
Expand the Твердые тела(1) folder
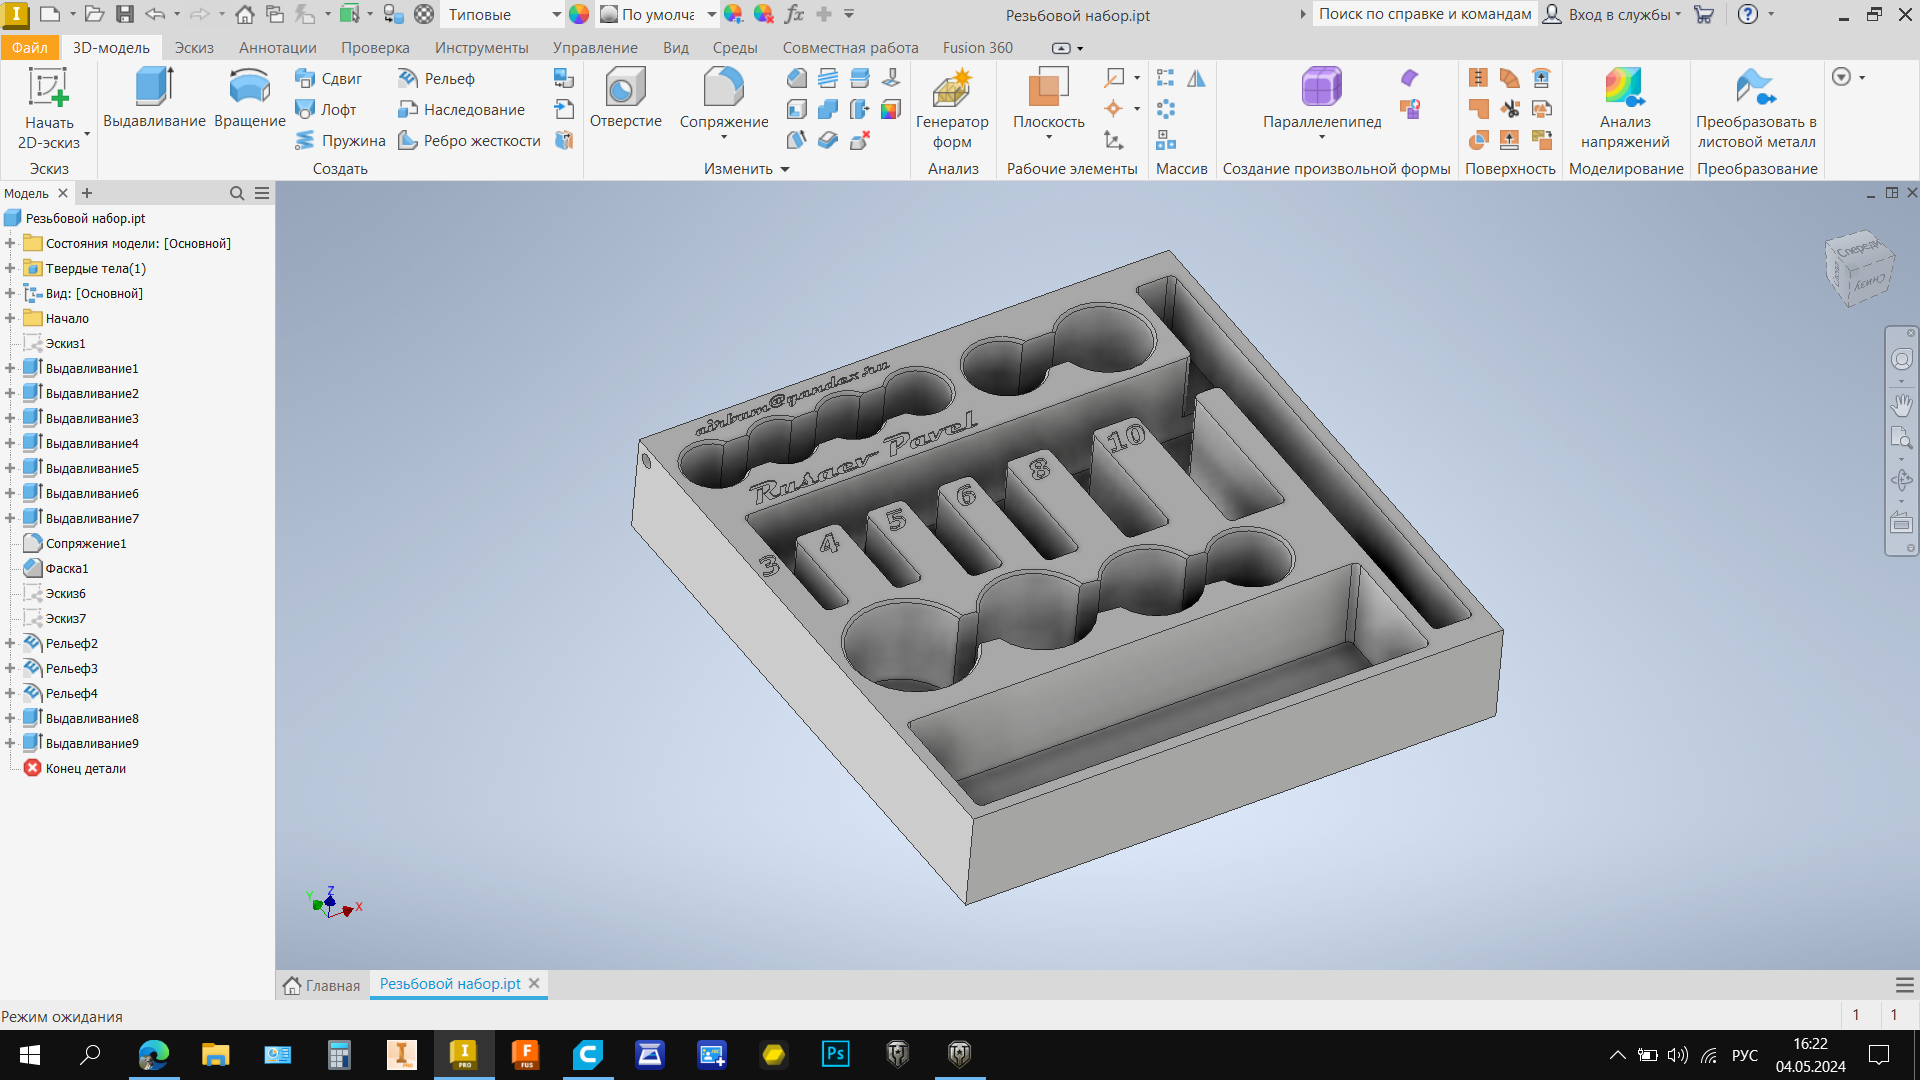pos(10,268)
